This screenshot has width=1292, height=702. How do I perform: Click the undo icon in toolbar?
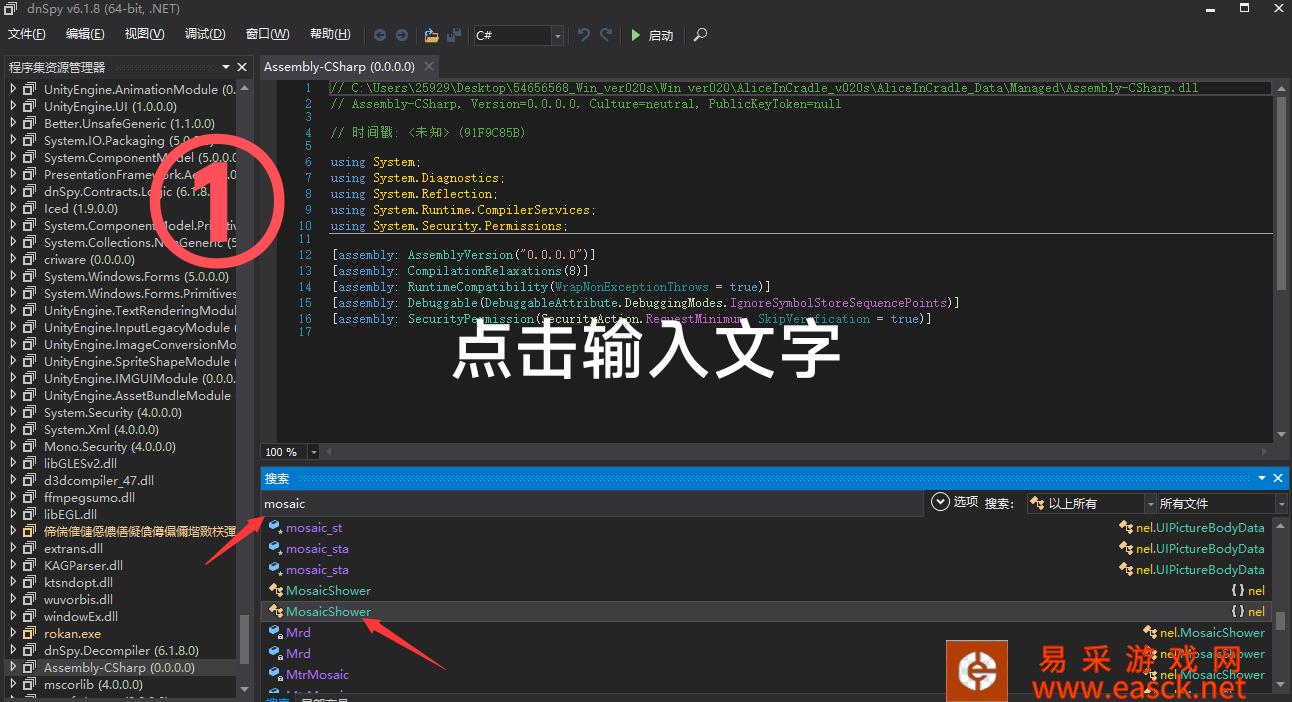click(584, 35)
